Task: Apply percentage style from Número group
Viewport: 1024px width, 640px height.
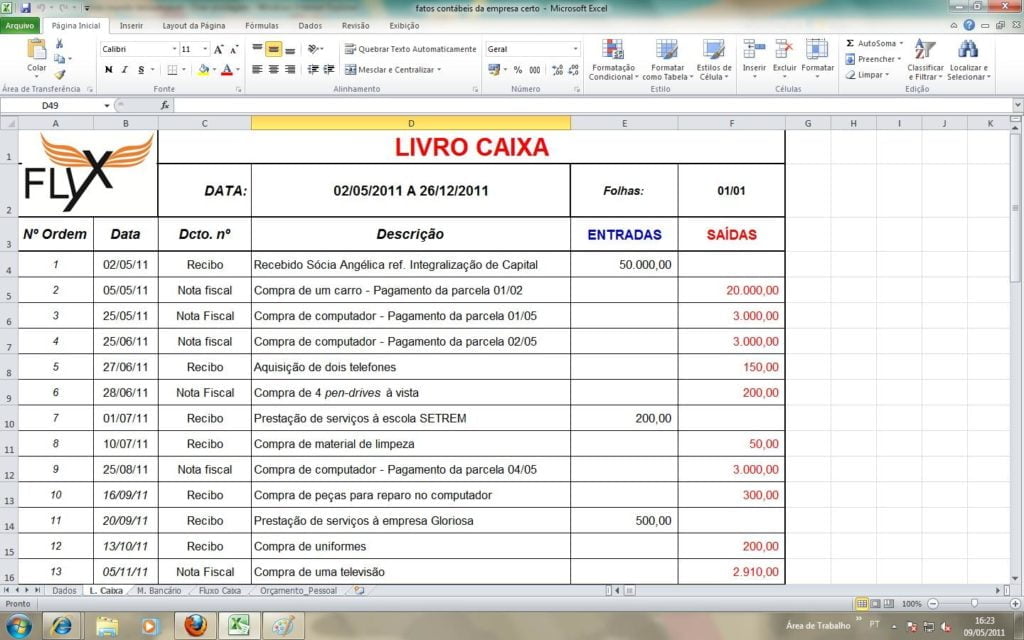Action: pyautogui.click(x=517, y=67)
